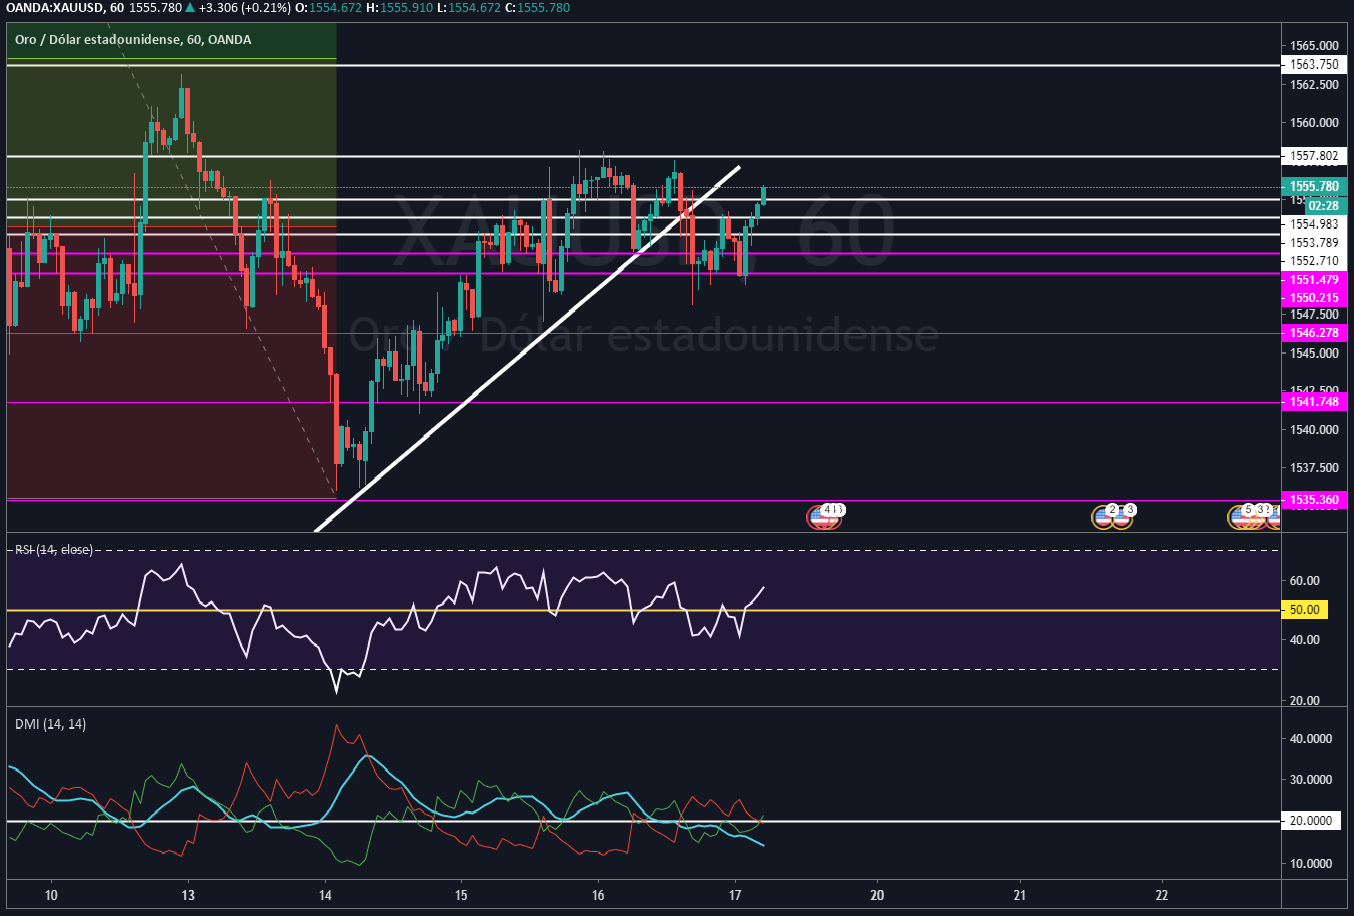Open the US event icon with badge 2
The width and height of the screenshot is (1354, 916).
coord(1104,516)
